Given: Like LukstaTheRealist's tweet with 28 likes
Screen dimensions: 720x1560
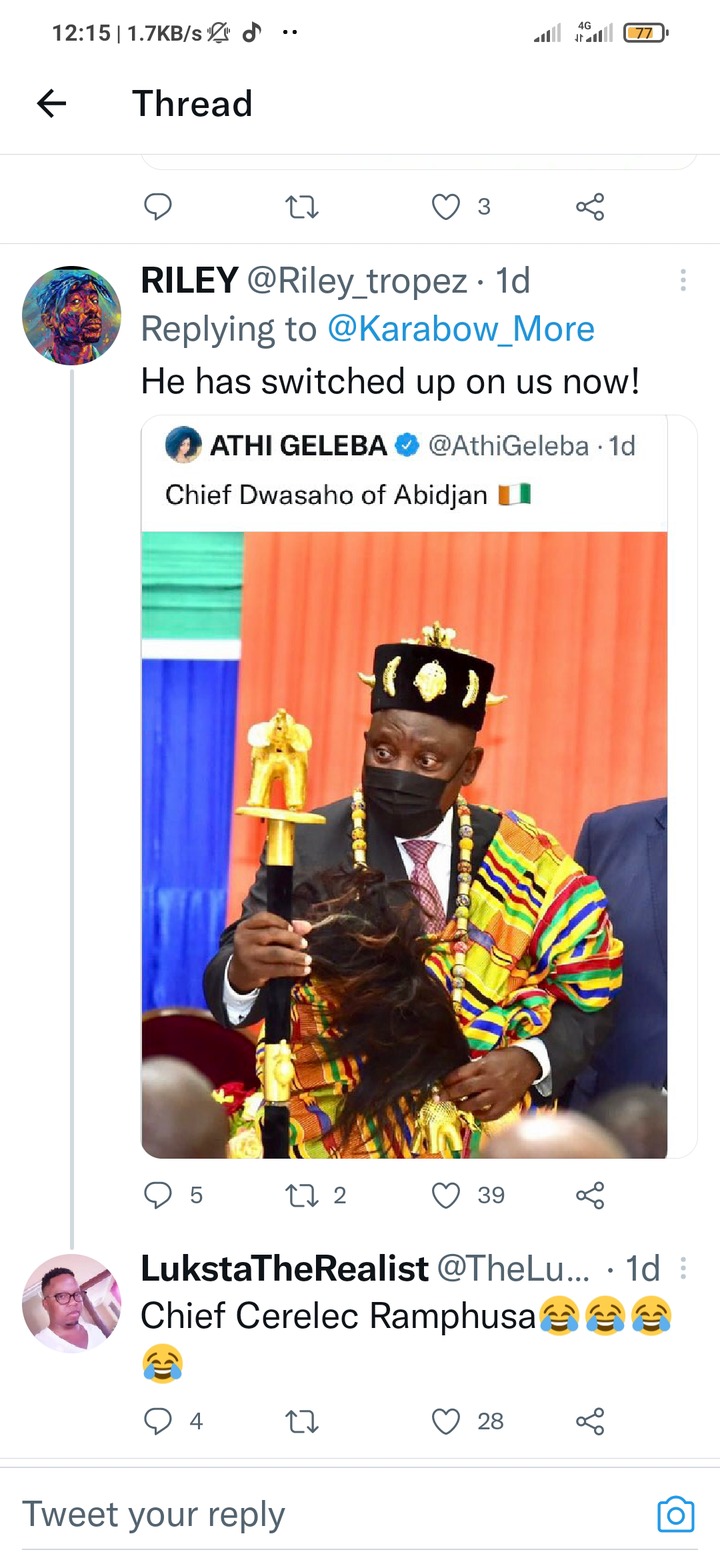Looking at the screenshot, I should [446, 1421].
